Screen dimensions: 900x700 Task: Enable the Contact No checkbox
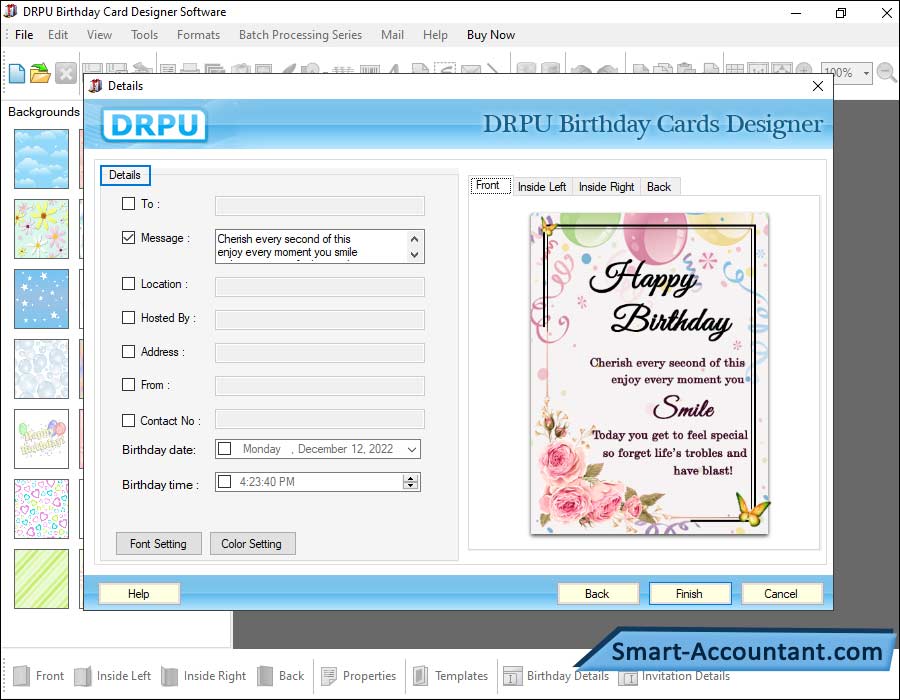[x=129, y=421]
